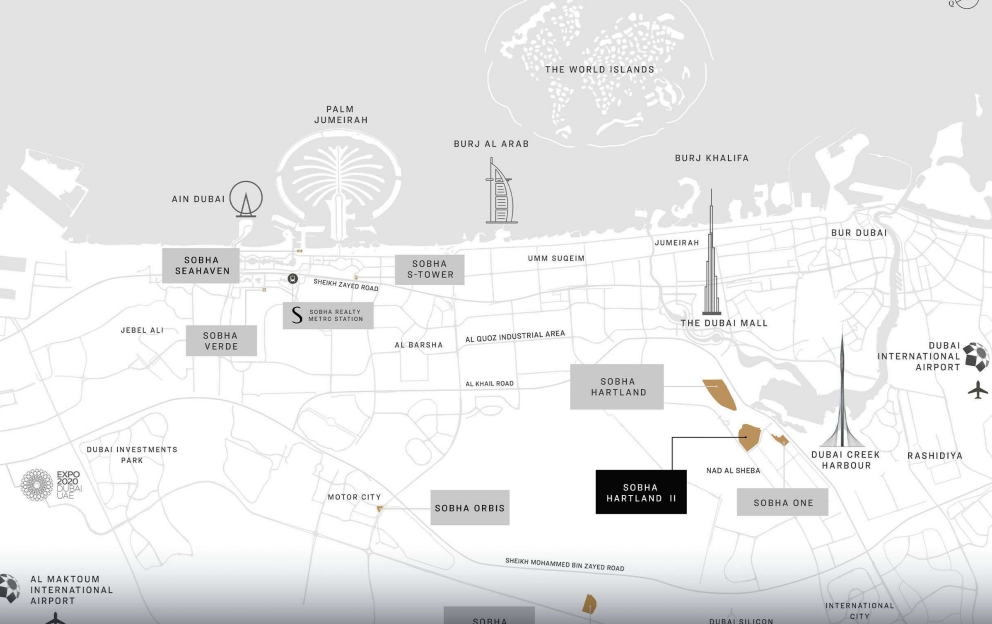992x624 pixels.
Task: Click the Rashidiya text label
Action: [x=934, y=456]
